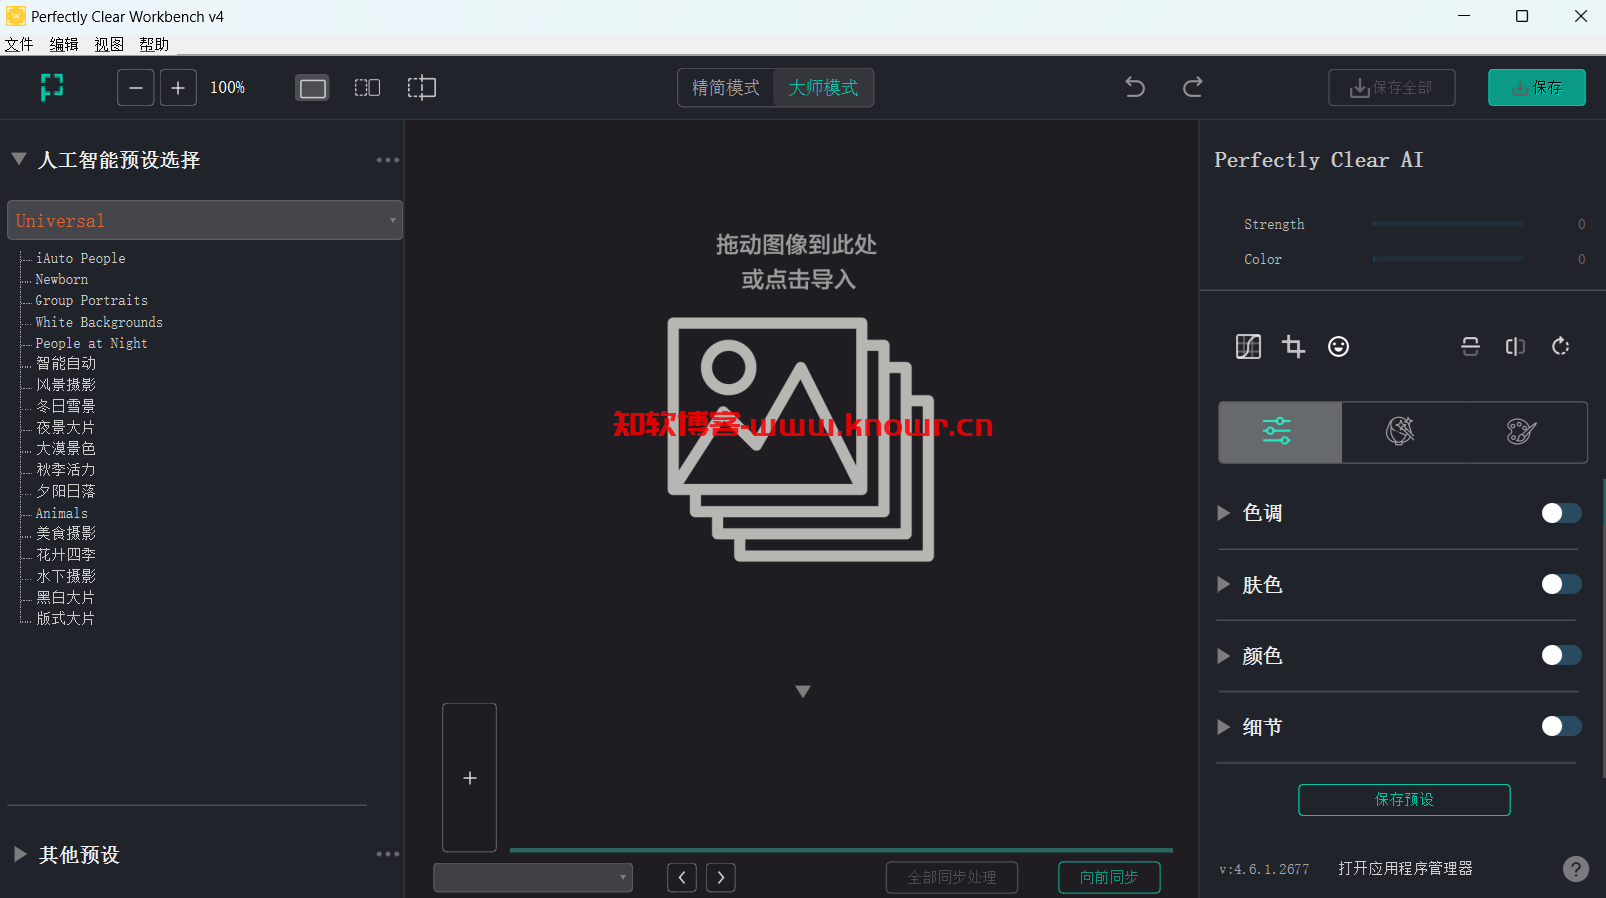Click the rotate clockwise icon
Screen dimensions: 1606x898
click(x=1560, y=346)
